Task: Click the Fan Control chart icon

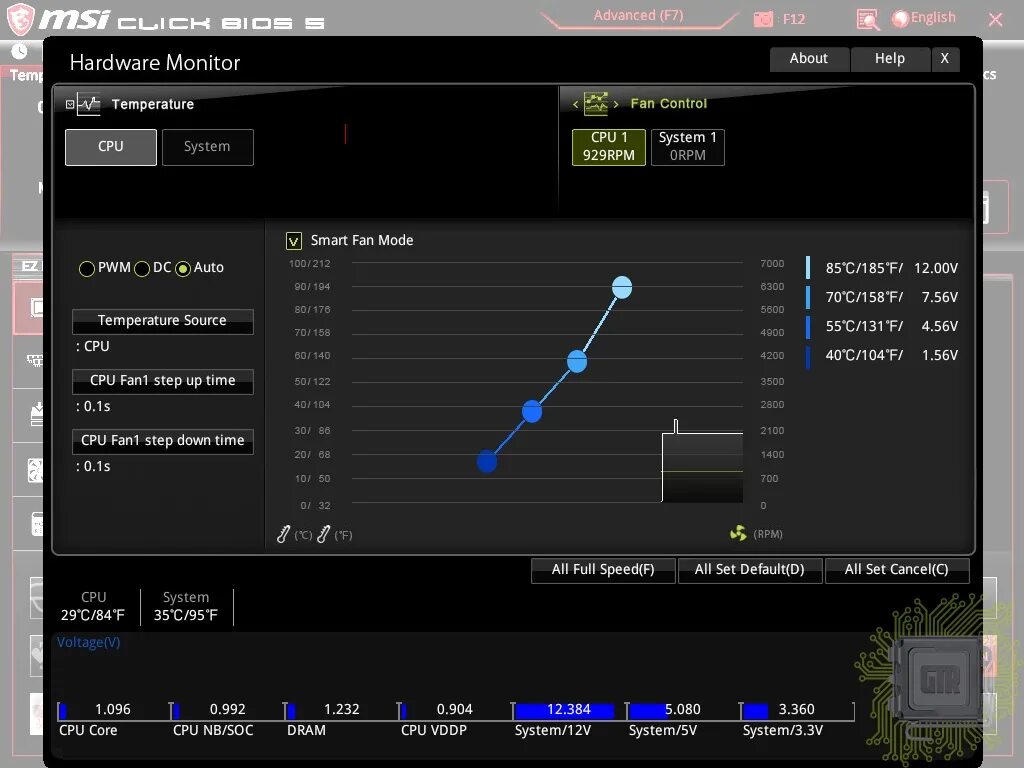Action: (x=596, y=103)
